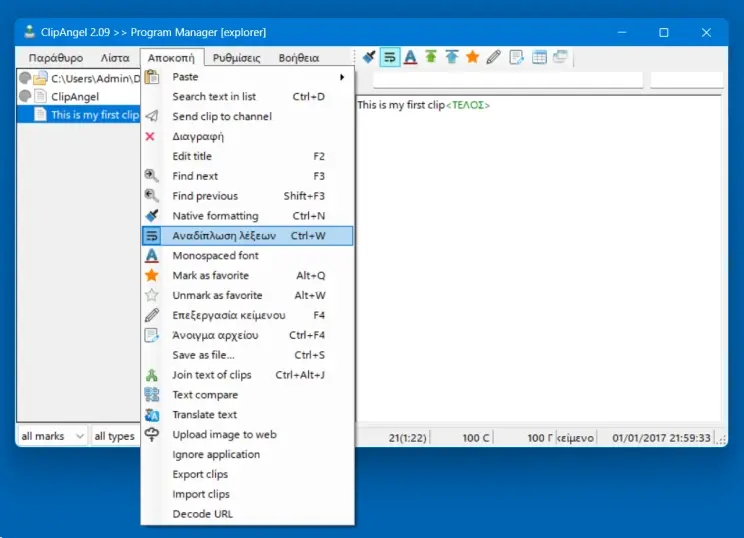Choose Mark as favorite
744x538 pixels.
[248, 276]
